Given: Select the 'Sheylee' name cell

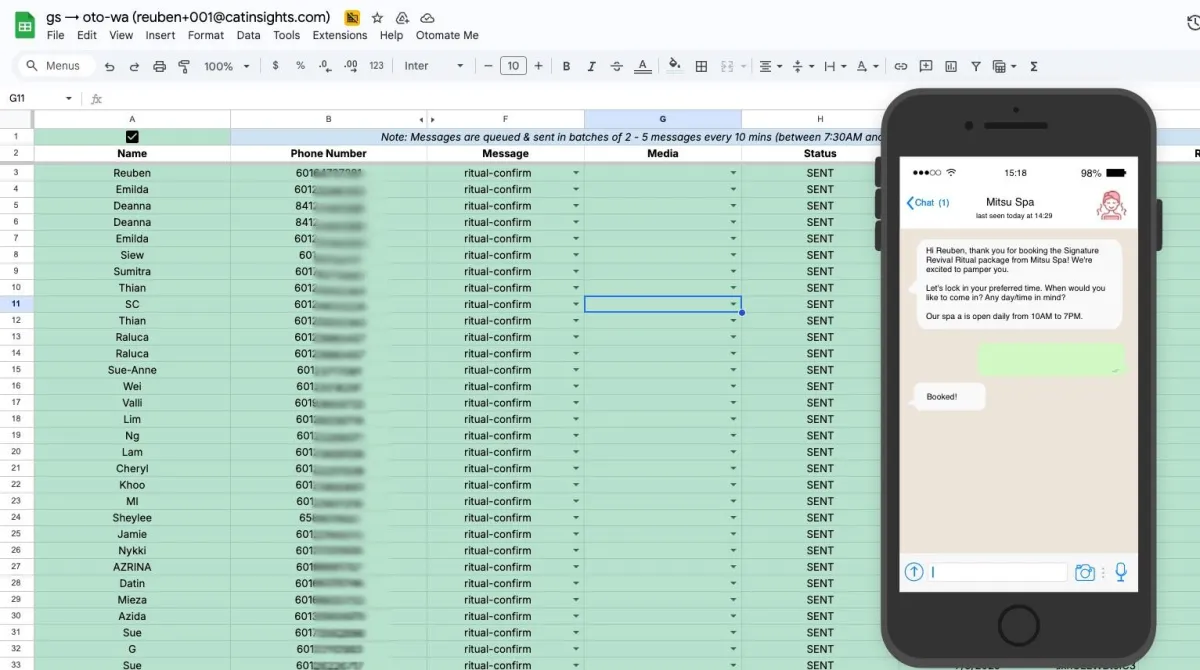Looking at the screenshot, I should coord(132,518).
